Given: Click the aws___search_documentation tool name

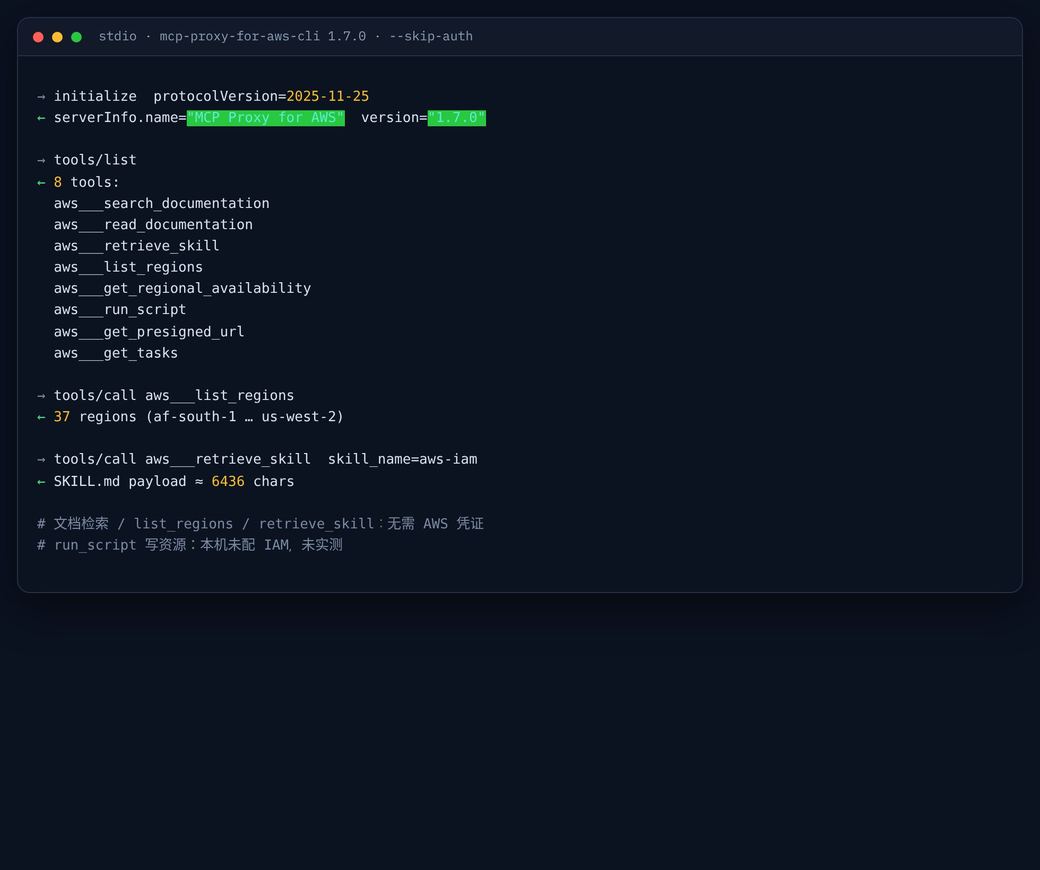Looking at the screenshot, I should pyautogui.click(x=161, y=204).
